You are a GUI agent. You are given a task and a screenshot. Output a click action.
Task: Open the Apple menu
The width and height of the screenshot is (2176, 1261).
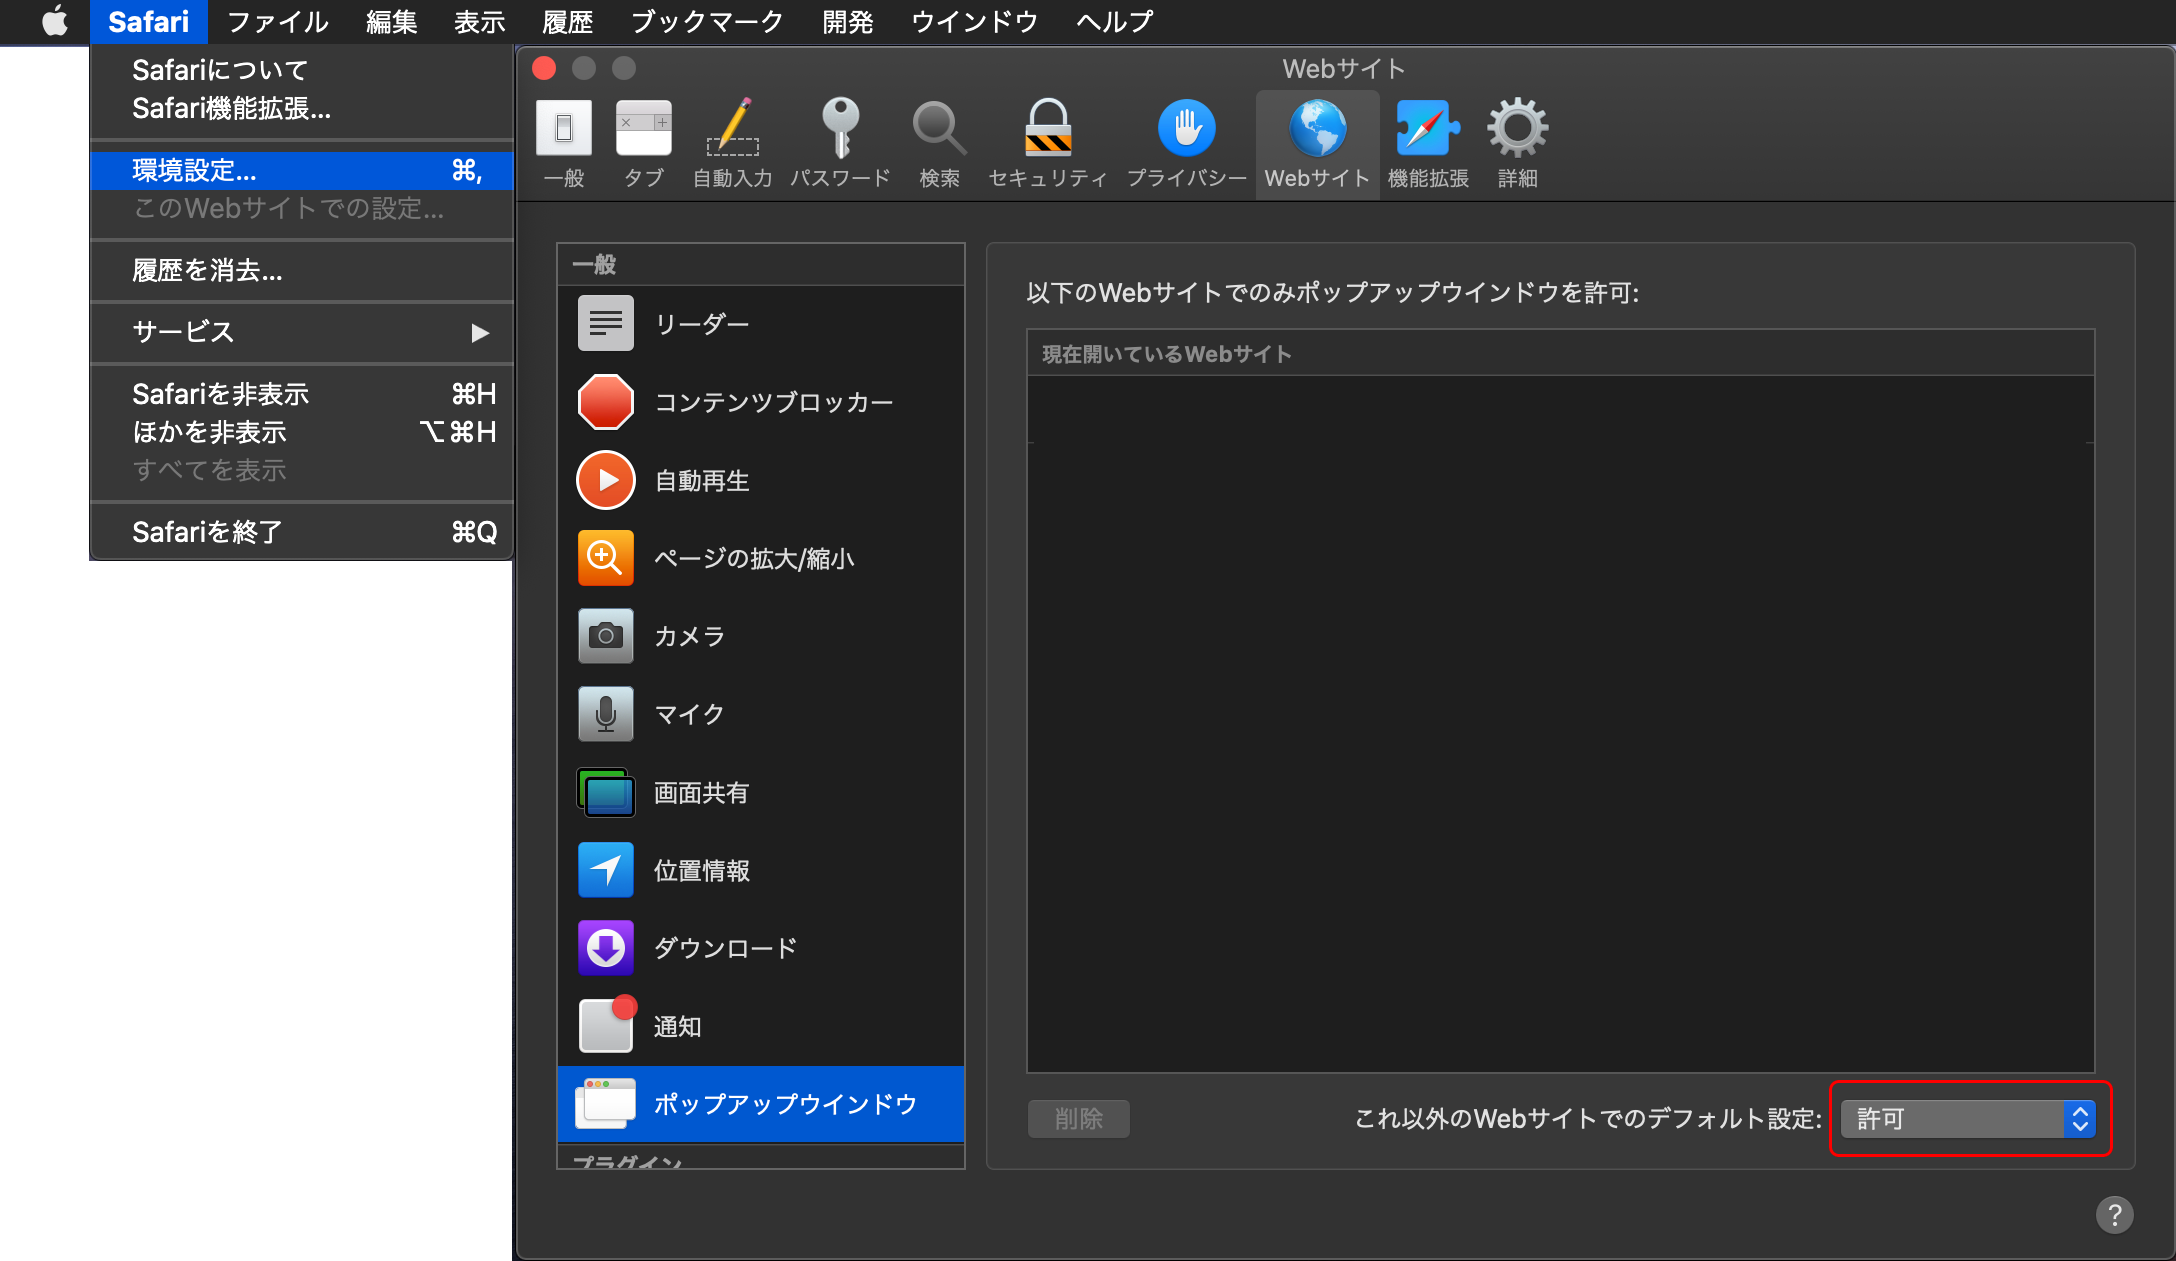(55, 21)
